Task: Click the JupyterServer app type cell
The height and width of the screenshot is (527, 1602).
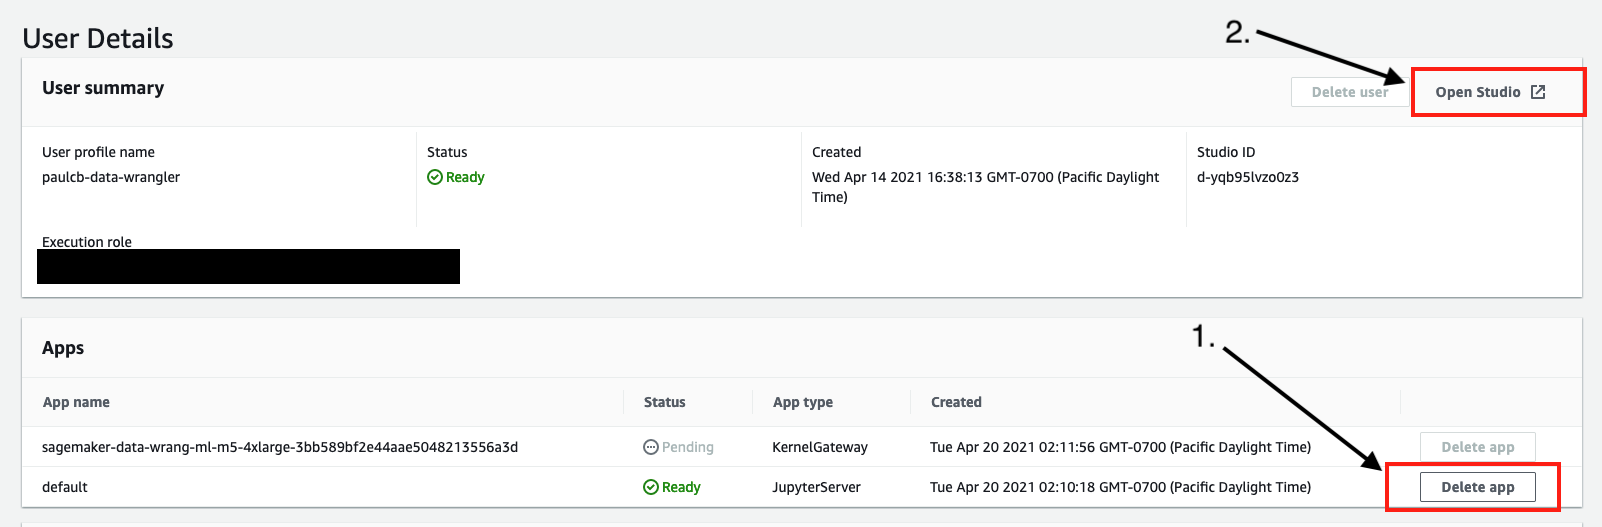Action: 816,487
